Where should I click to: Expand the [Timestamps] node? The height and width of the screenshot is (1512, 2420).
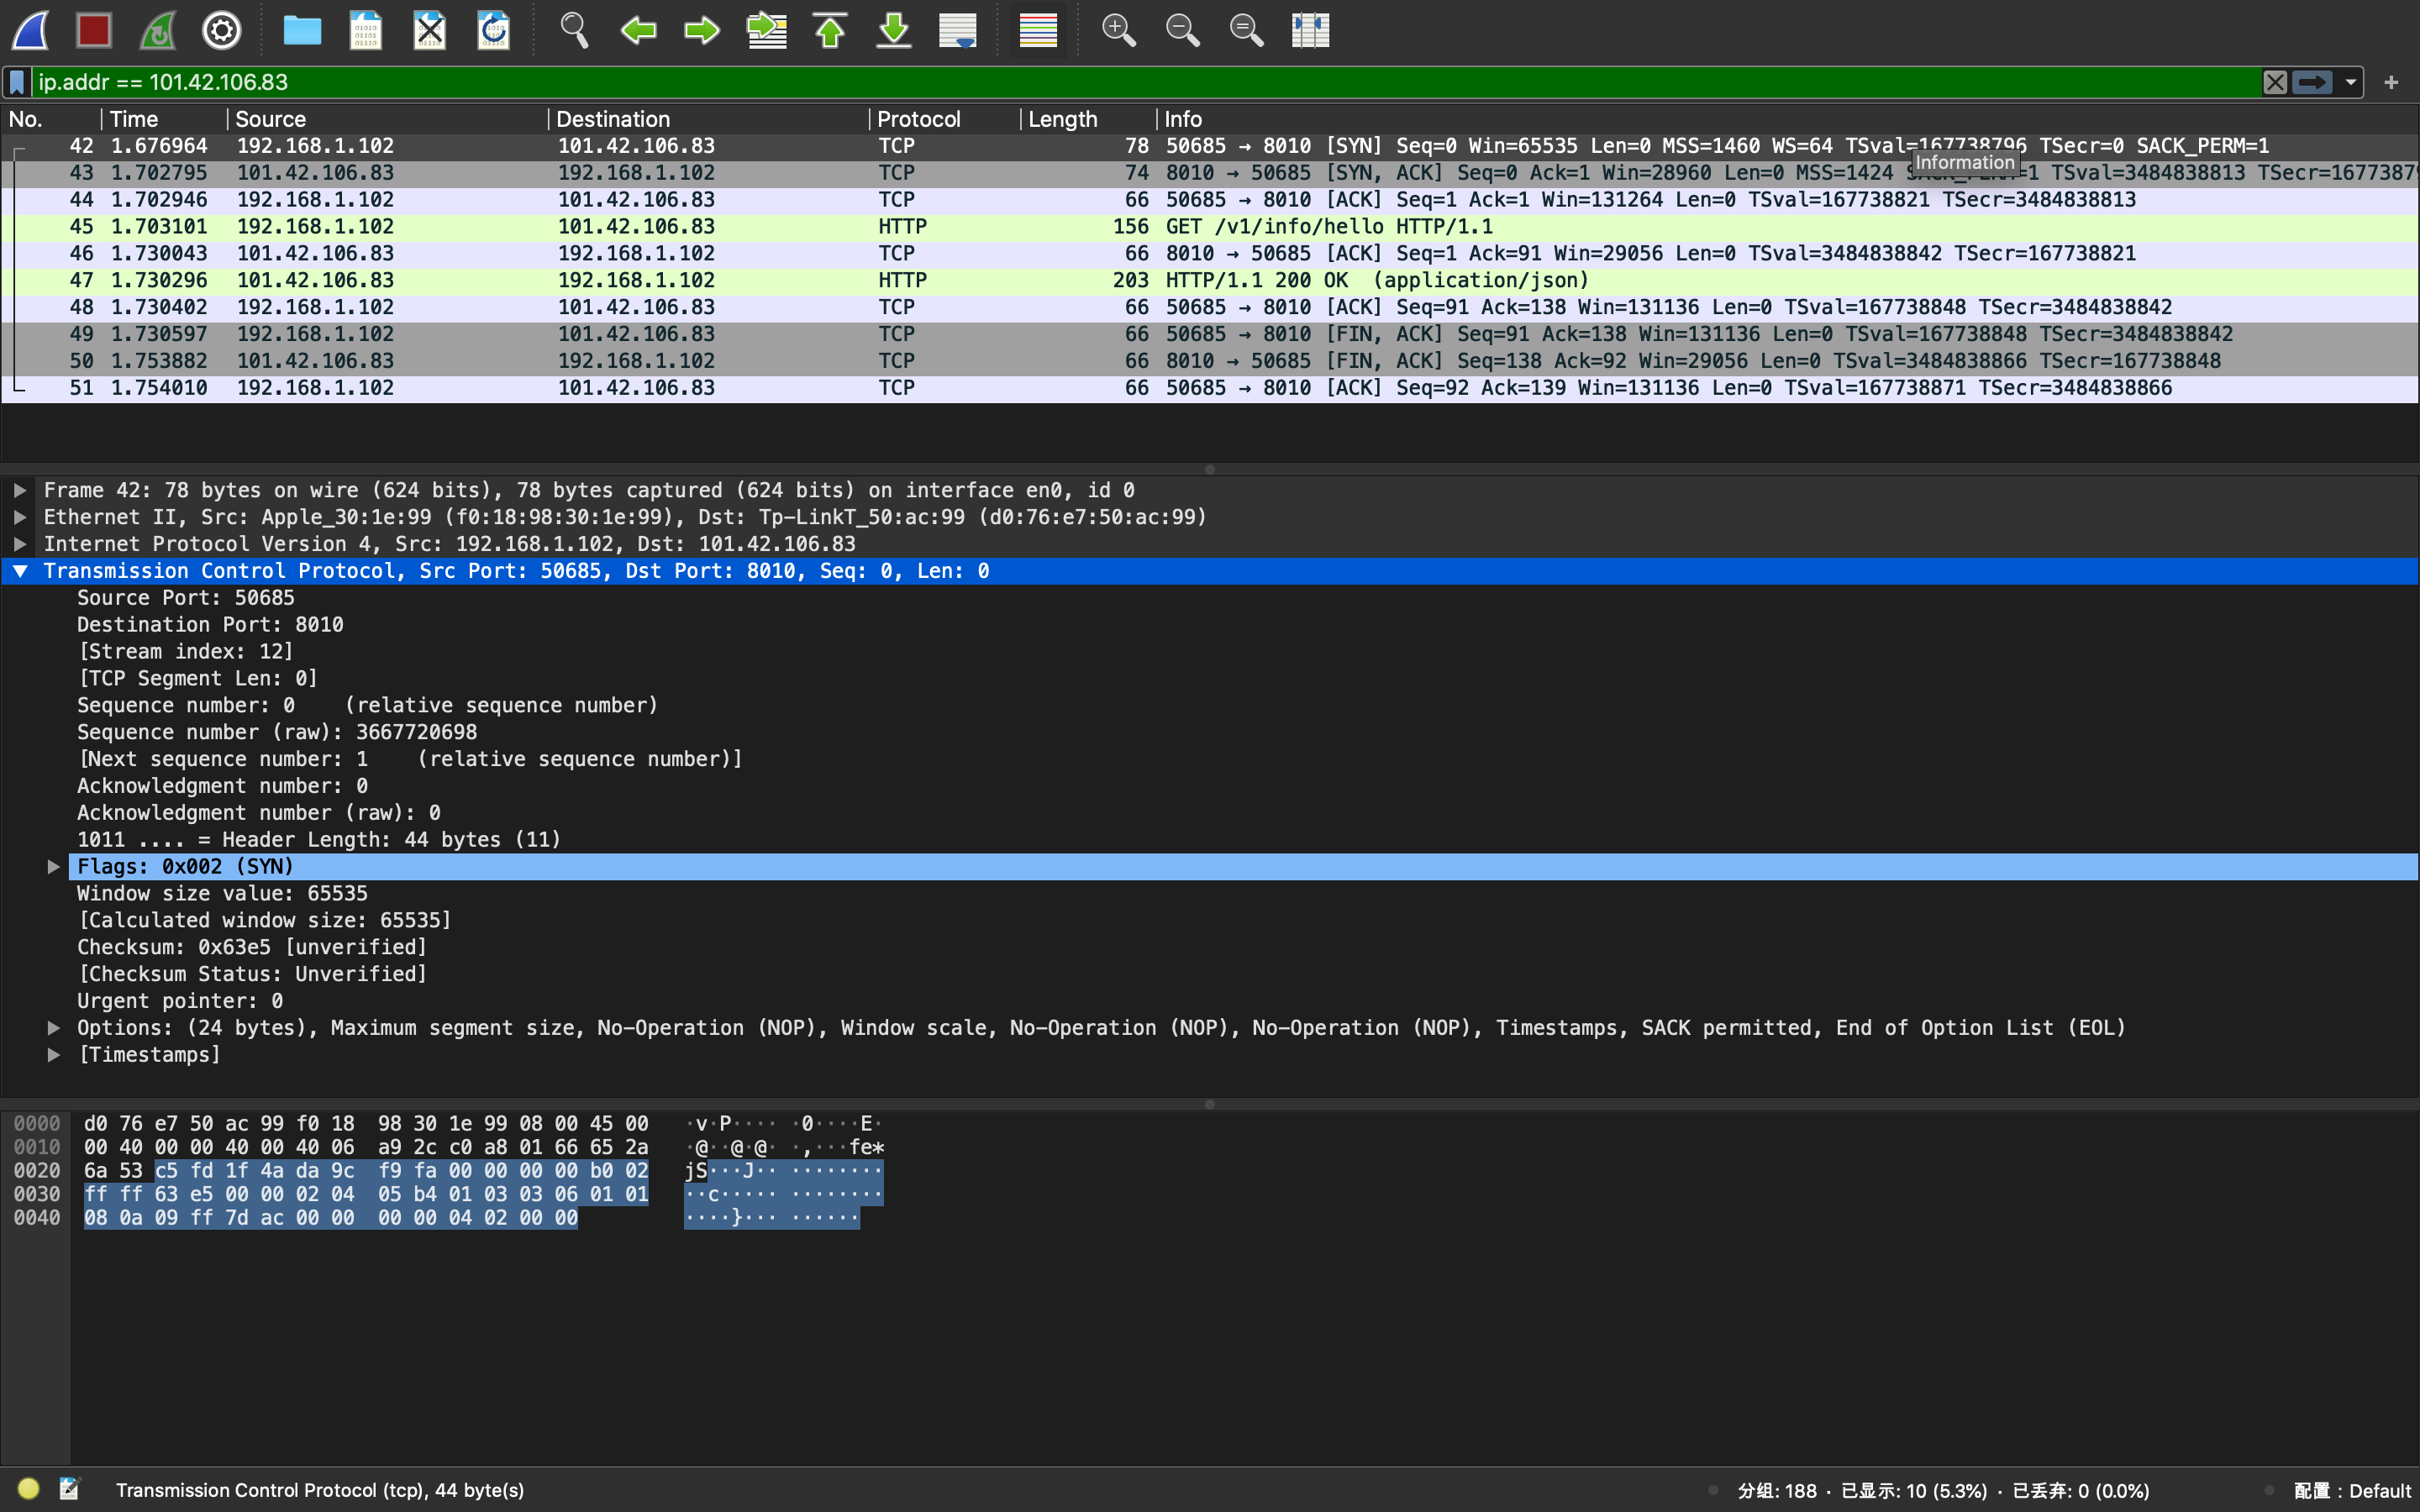(x=53, y=1055)
